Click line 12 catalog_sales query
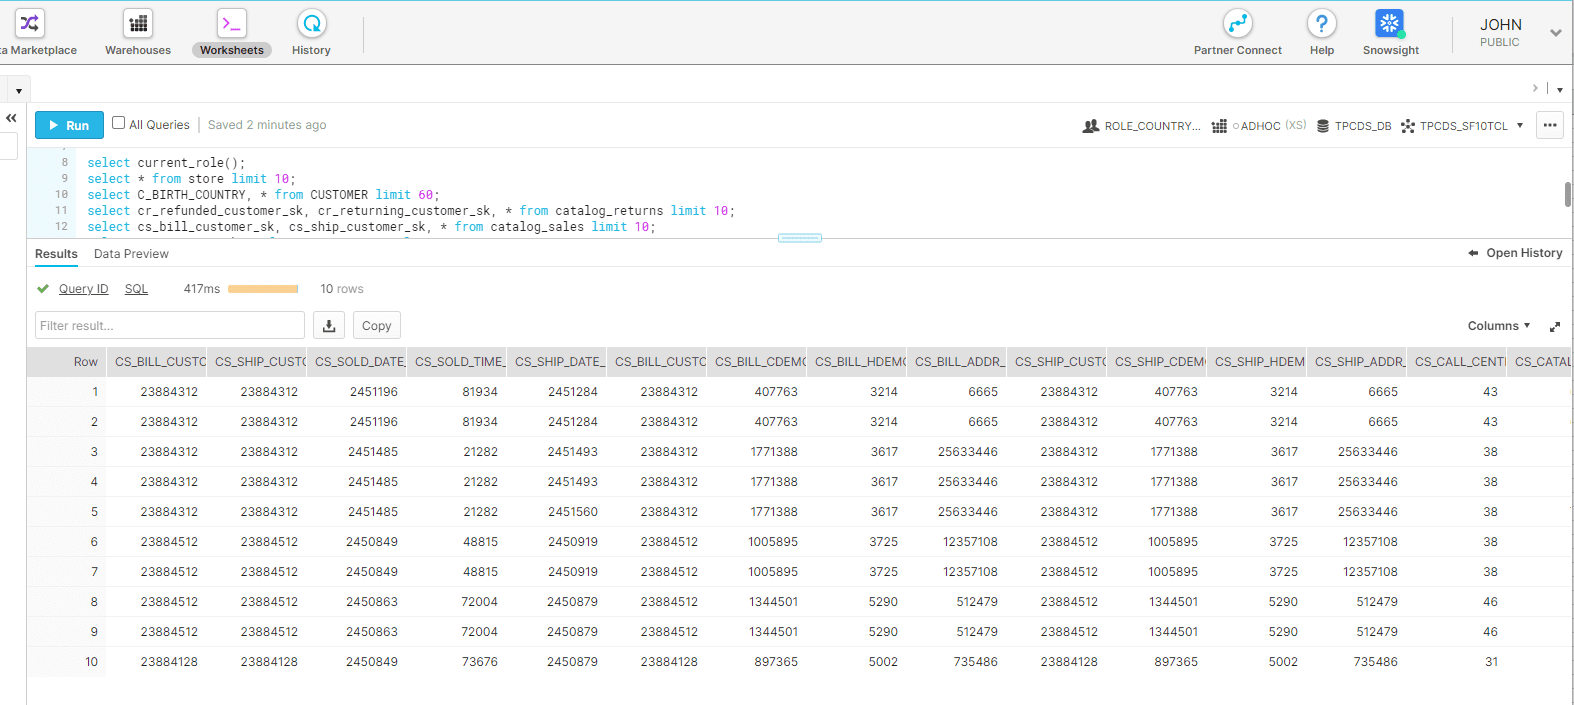This screenshot has height=705, width=1574. click(371, 227)
